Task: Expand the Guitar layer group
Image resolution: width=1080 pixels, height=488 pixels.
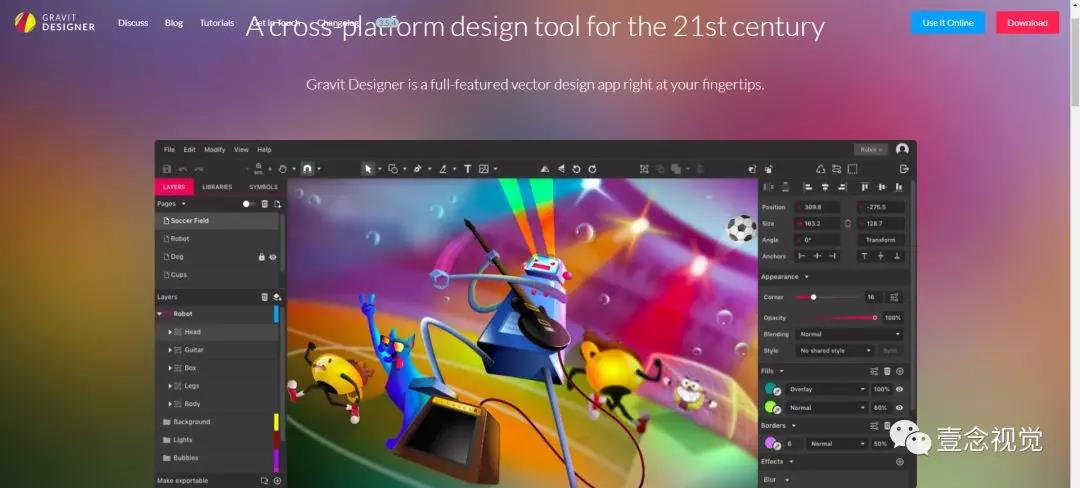Action: (x=170, y=350)
